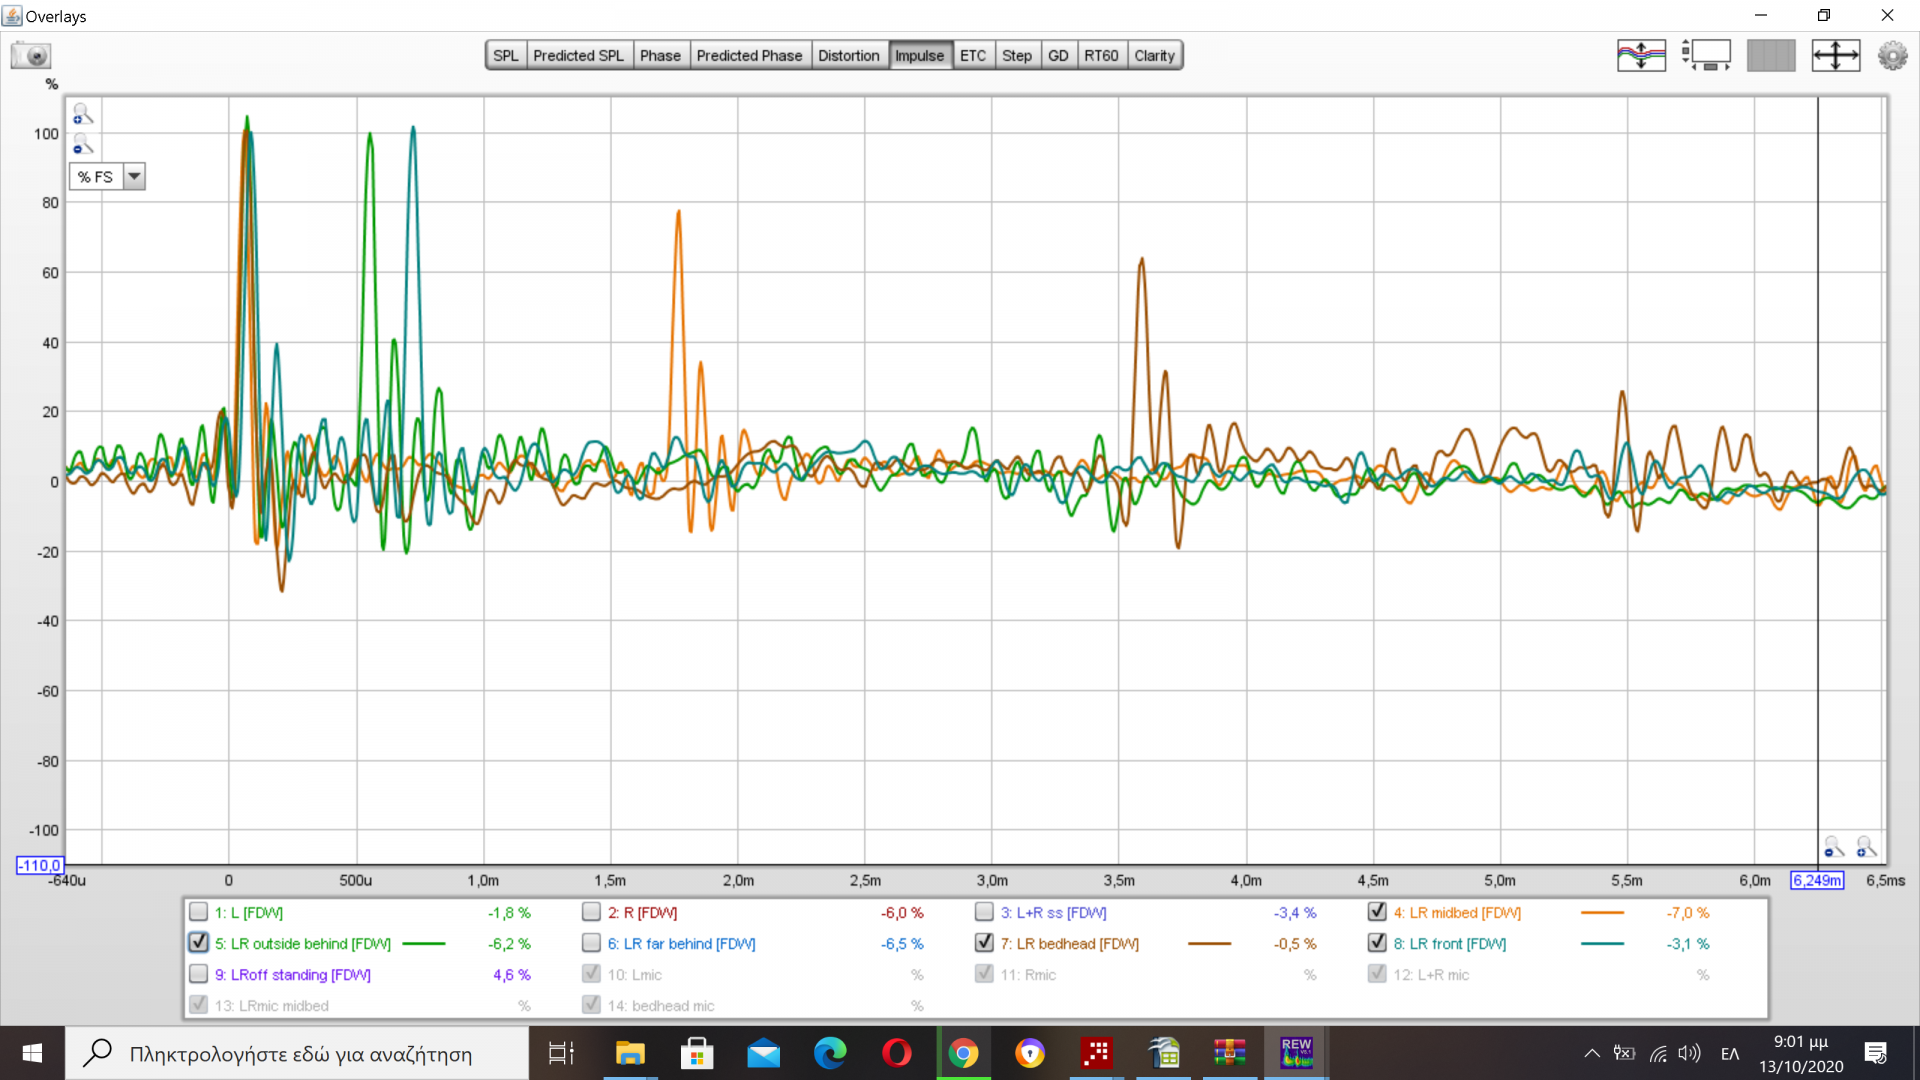Viewport: 1920px width, 1080px height.
Task: Uncheck 5: LR outside behind [FDW]
Action: (198, 943)
